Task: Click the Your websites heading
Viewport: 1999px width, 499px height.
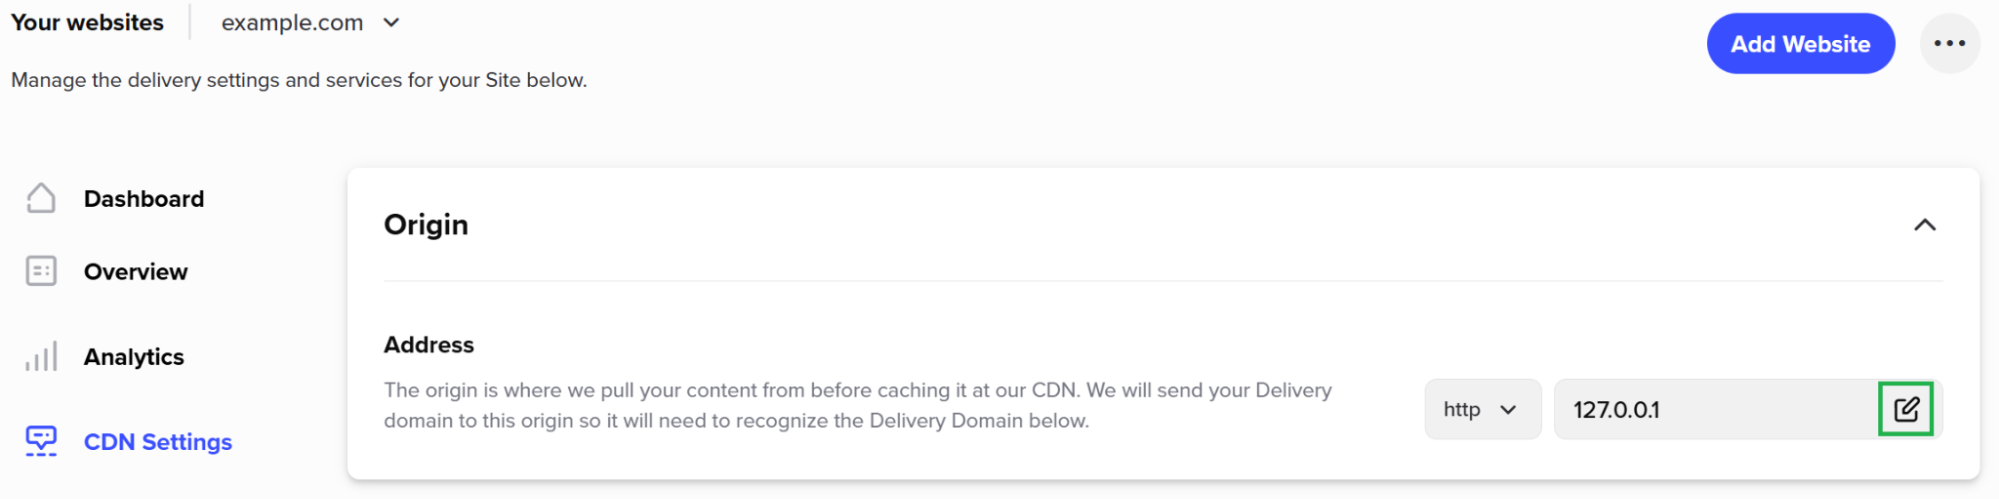Action: coord(87,22)
